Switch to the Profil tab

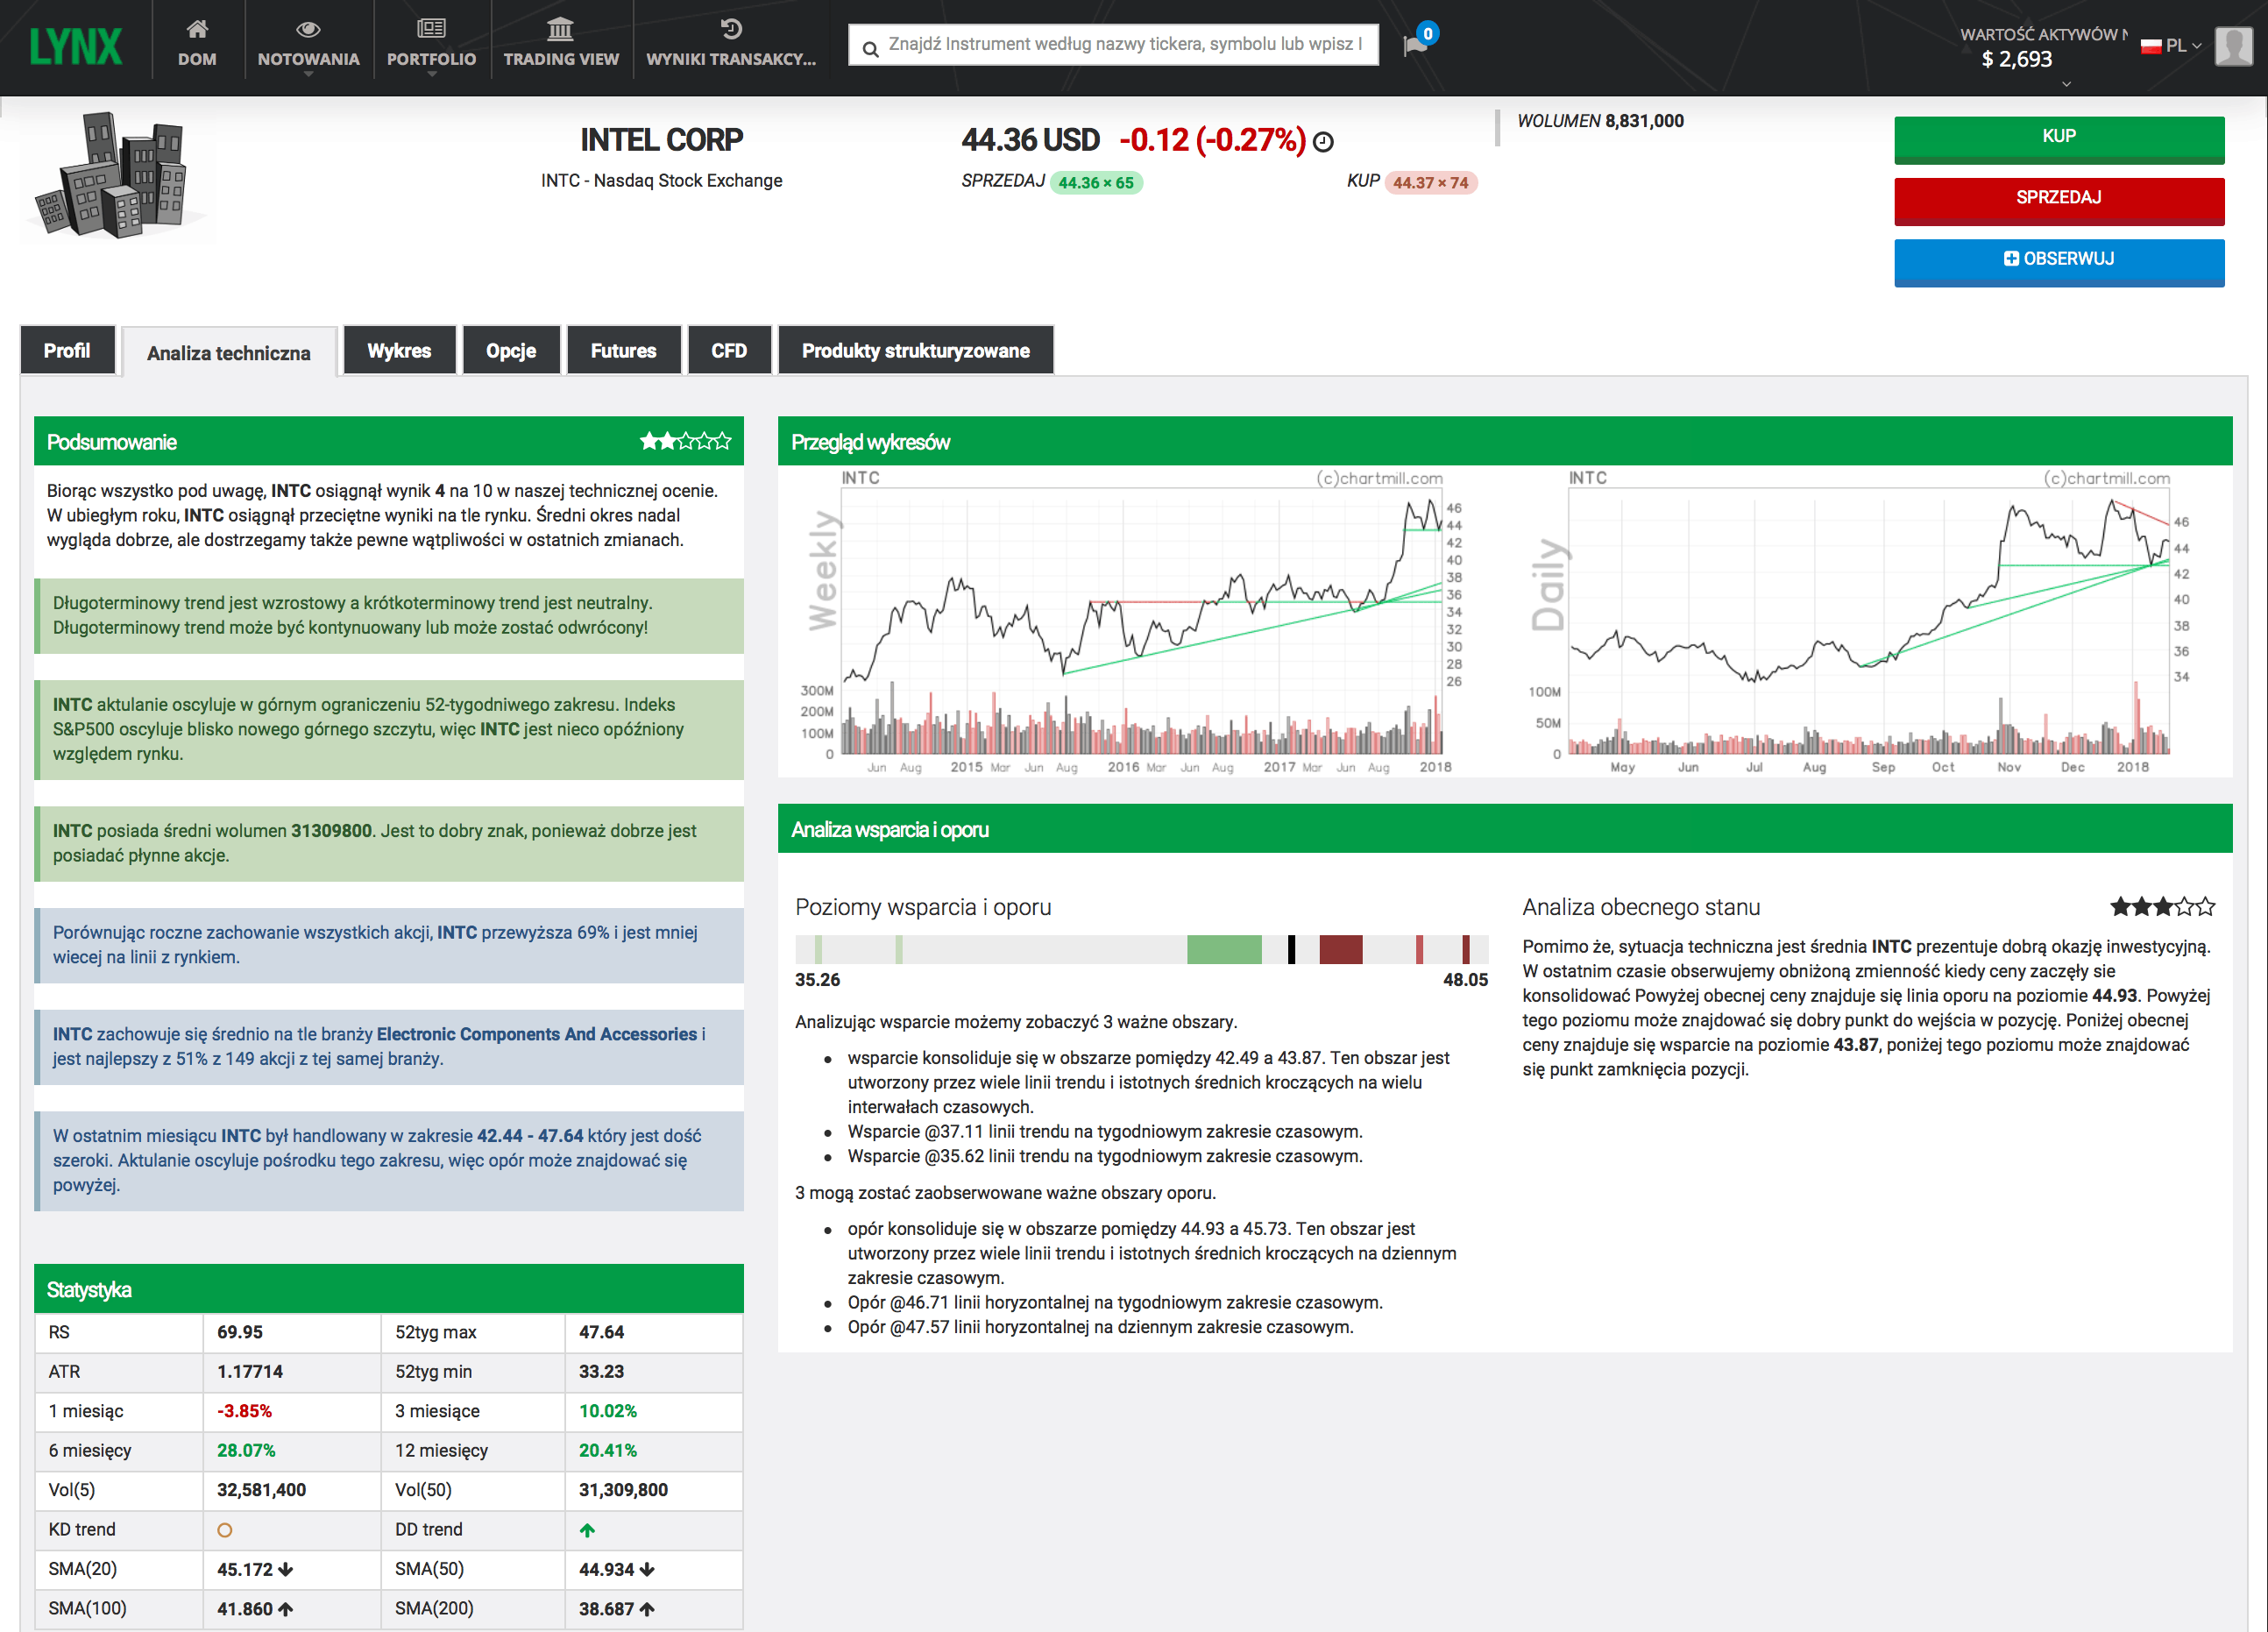67,350
